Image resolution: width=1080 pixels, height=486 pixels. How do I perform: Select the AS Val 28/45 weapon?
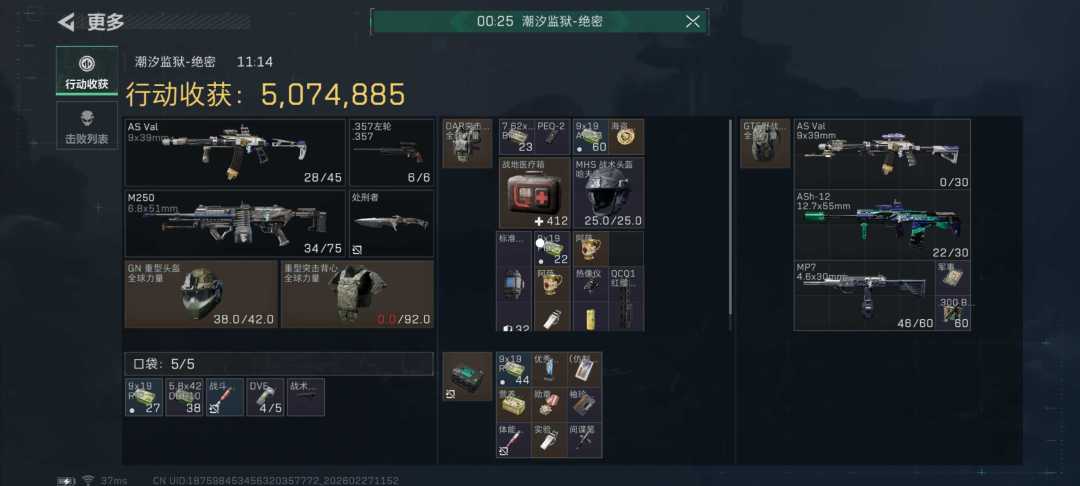tap(235, 152)
